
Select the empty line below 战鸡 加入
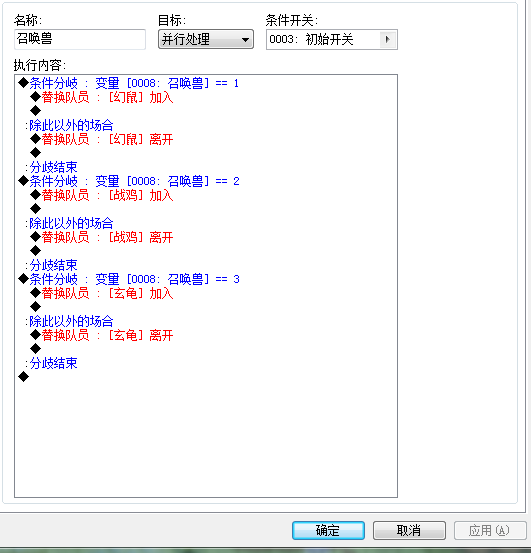click(x=35, y=209)
